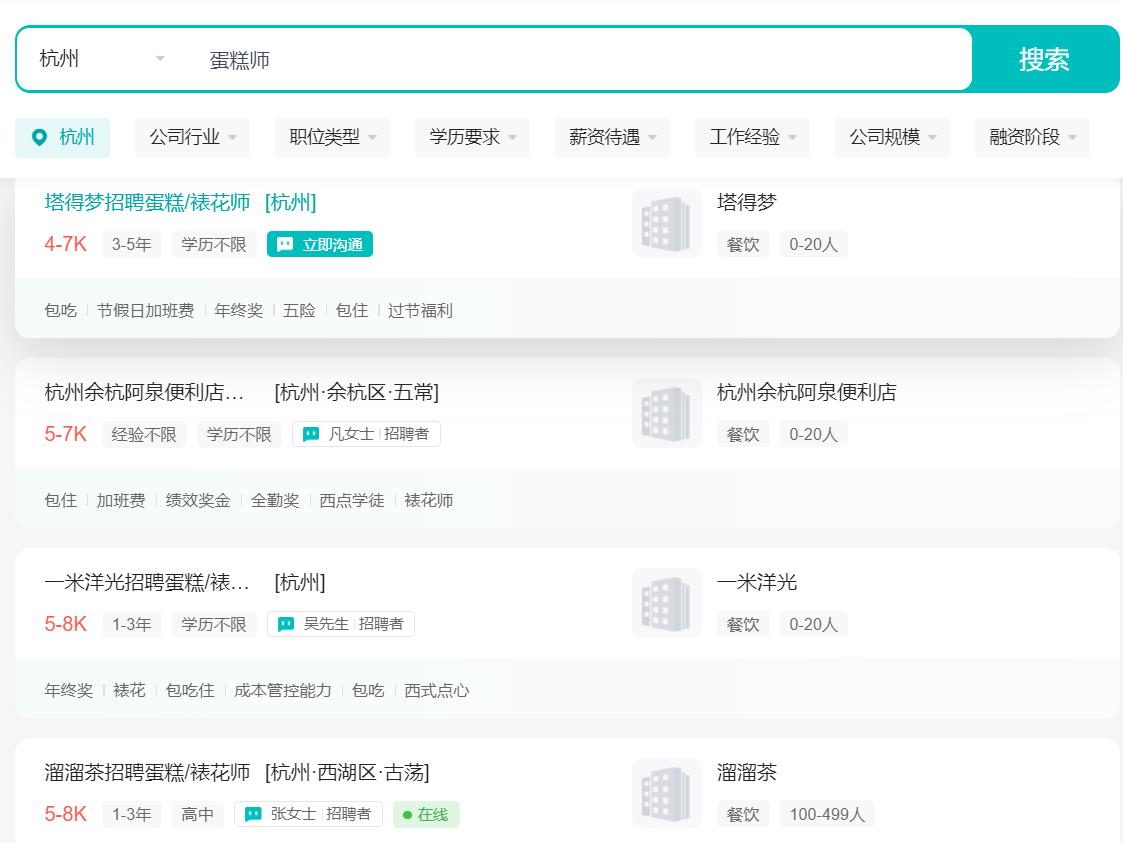The image size is (1123, 843).
Task: Open the 杭州 city dropdown in search bar
Action: coord(102,59)
